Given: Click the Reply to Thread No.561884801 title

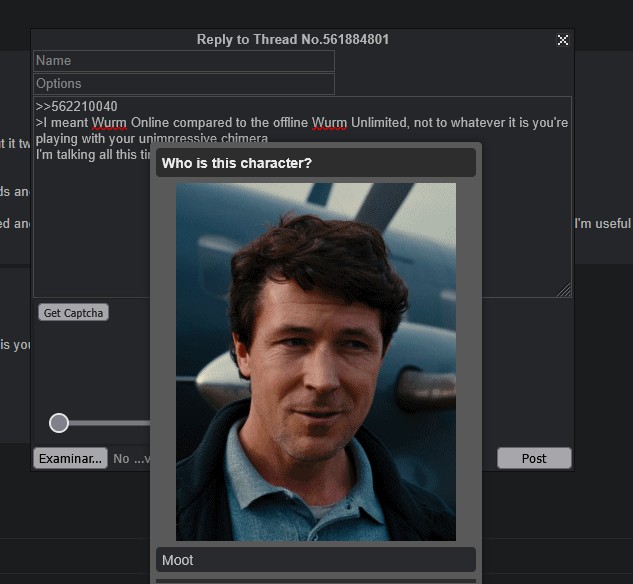Looking at the screenshot, I should [293, 40].
